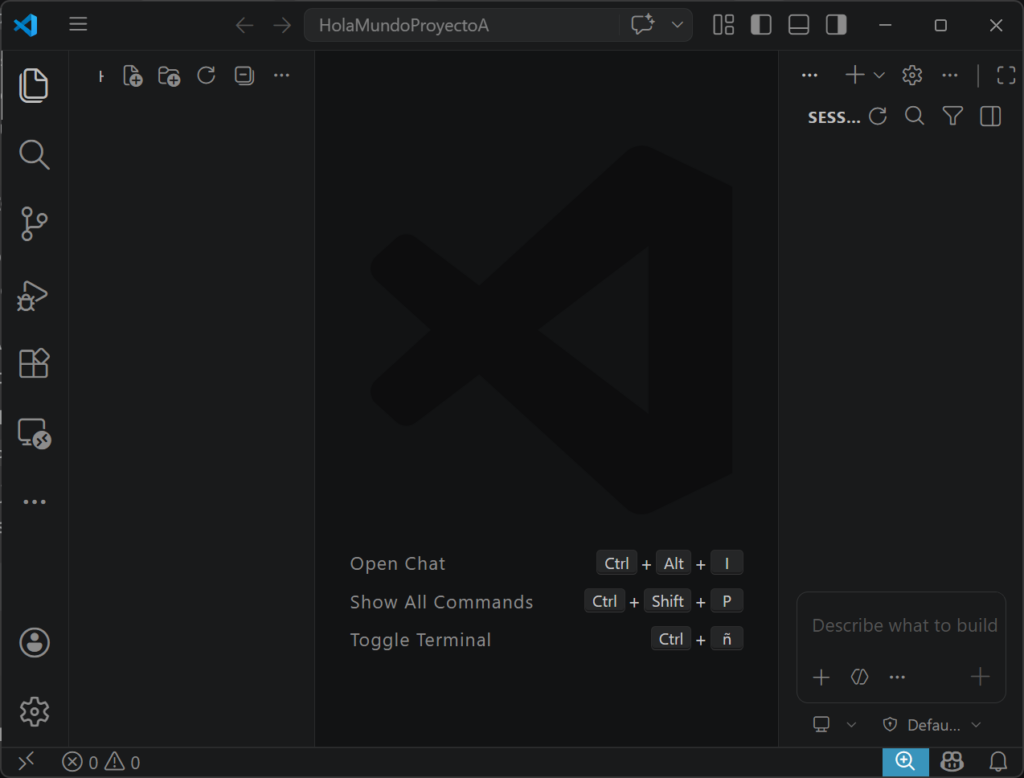The height and width of the screenshot is (778, 1024).
Task: Open the Run and Debug view
Action: tap(34, 295)
